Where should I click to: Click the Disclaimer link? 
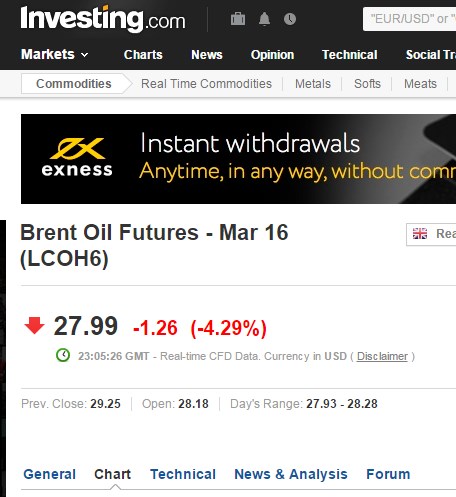382,356
